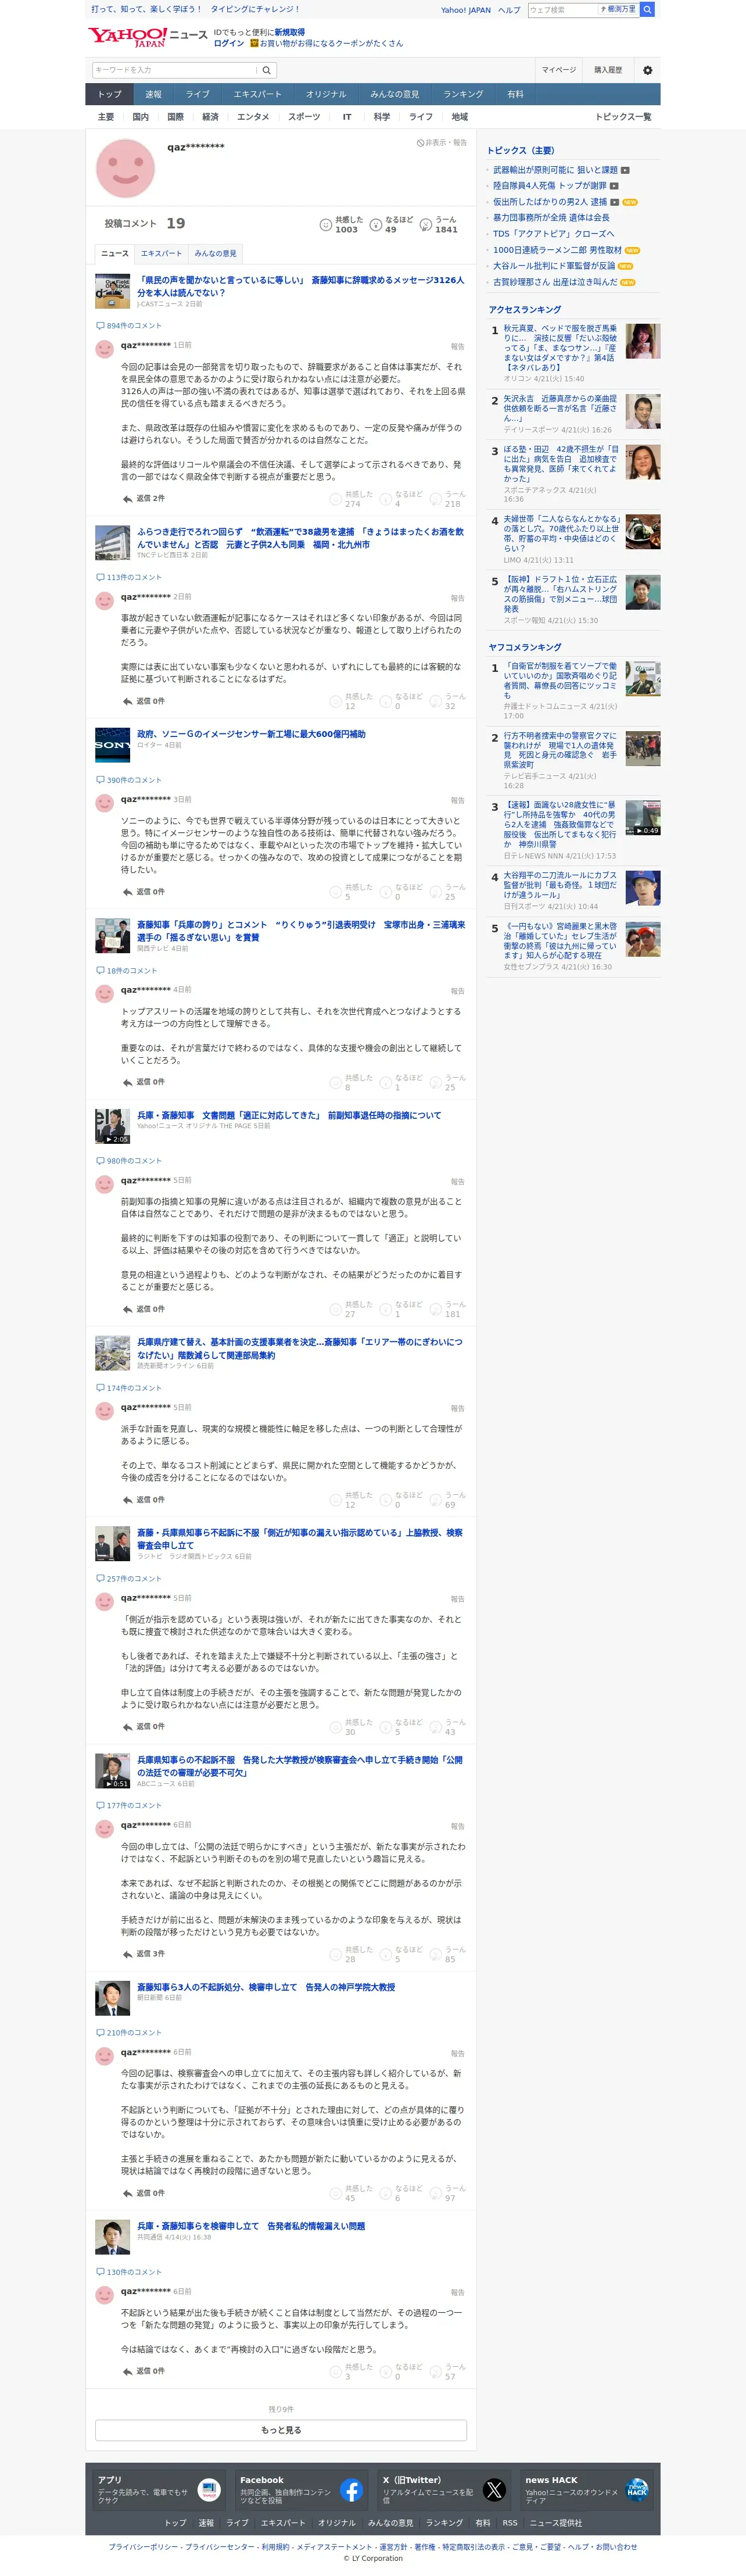This screenshot has height=2576, width=746.
Task: Toggle うーん showing 32 on the drunk-driving comment
Action: [448, 701]
